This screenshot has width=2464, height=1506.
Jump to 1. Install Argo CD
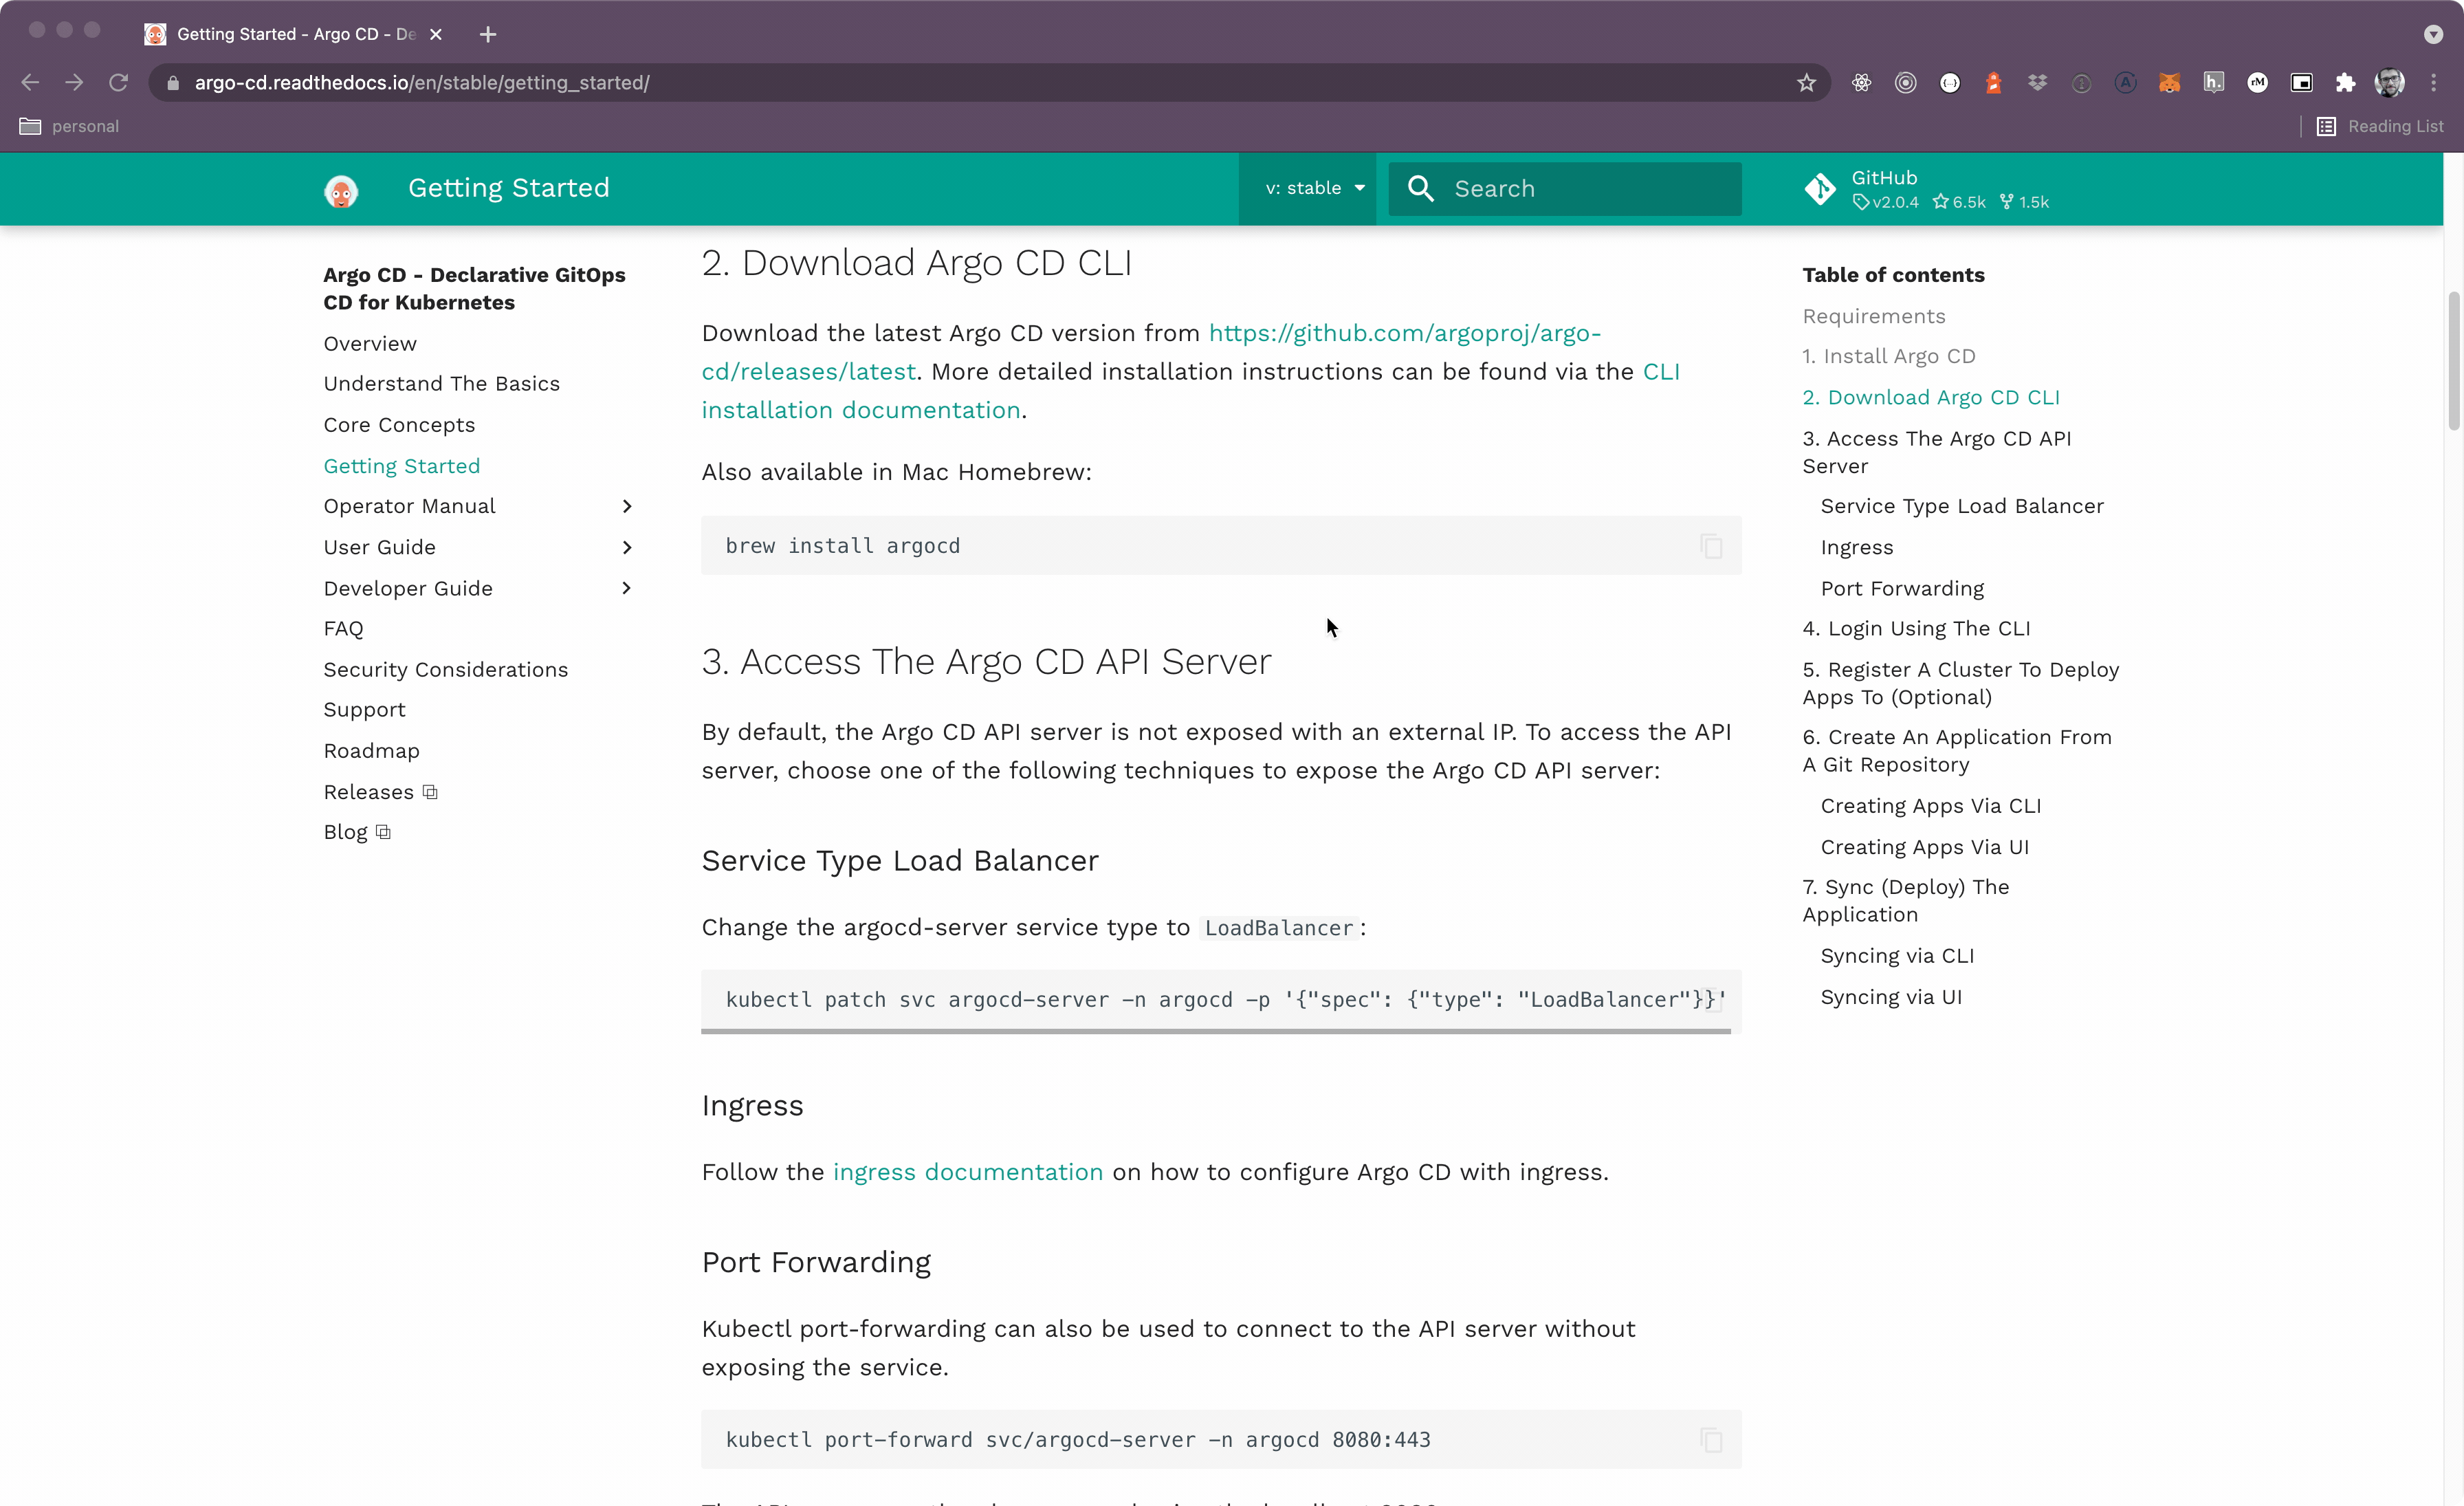[1888, 357]
